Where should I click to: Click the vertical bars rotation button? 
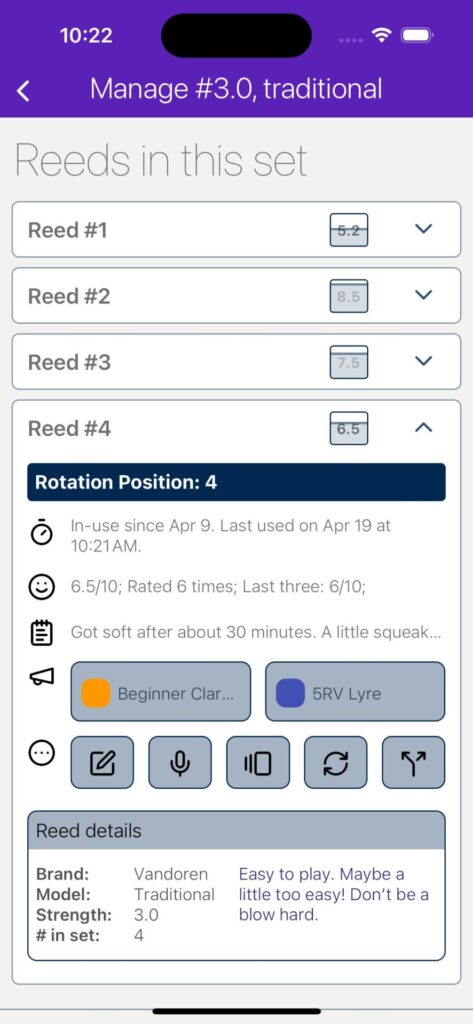point(257,762)
